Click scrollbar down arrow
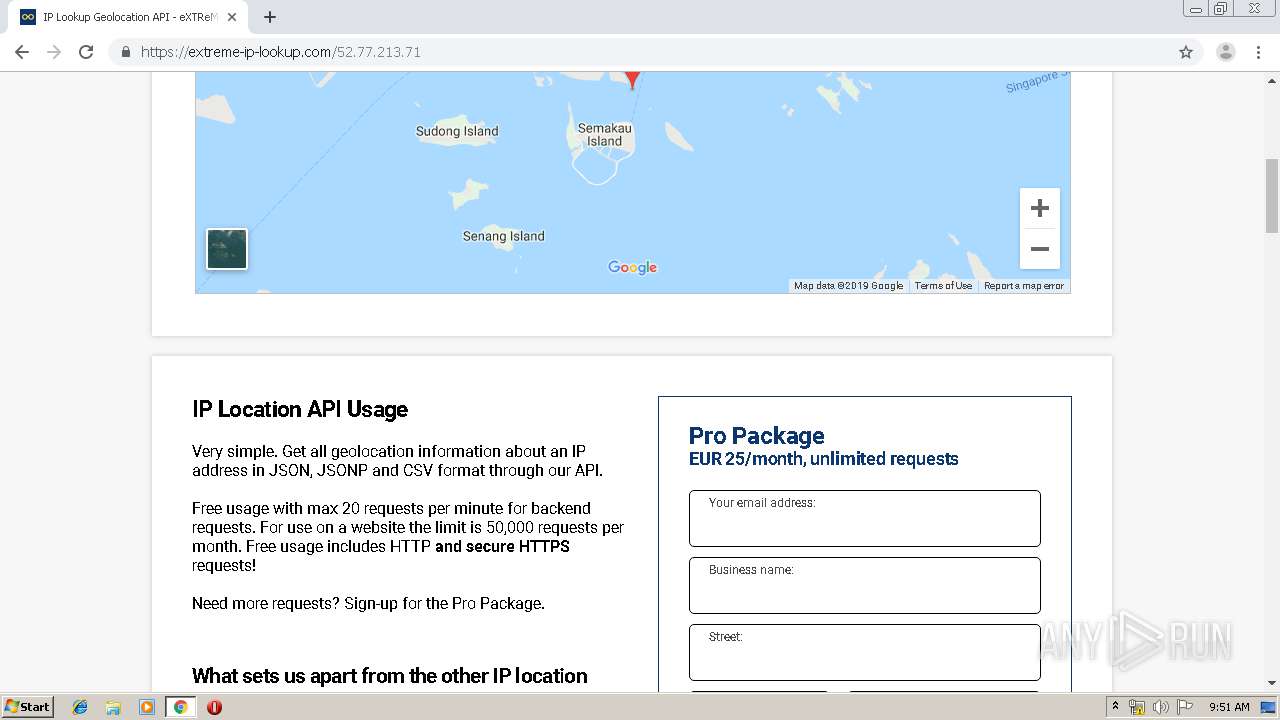The image size is (1280, 720). point(1272,683)
